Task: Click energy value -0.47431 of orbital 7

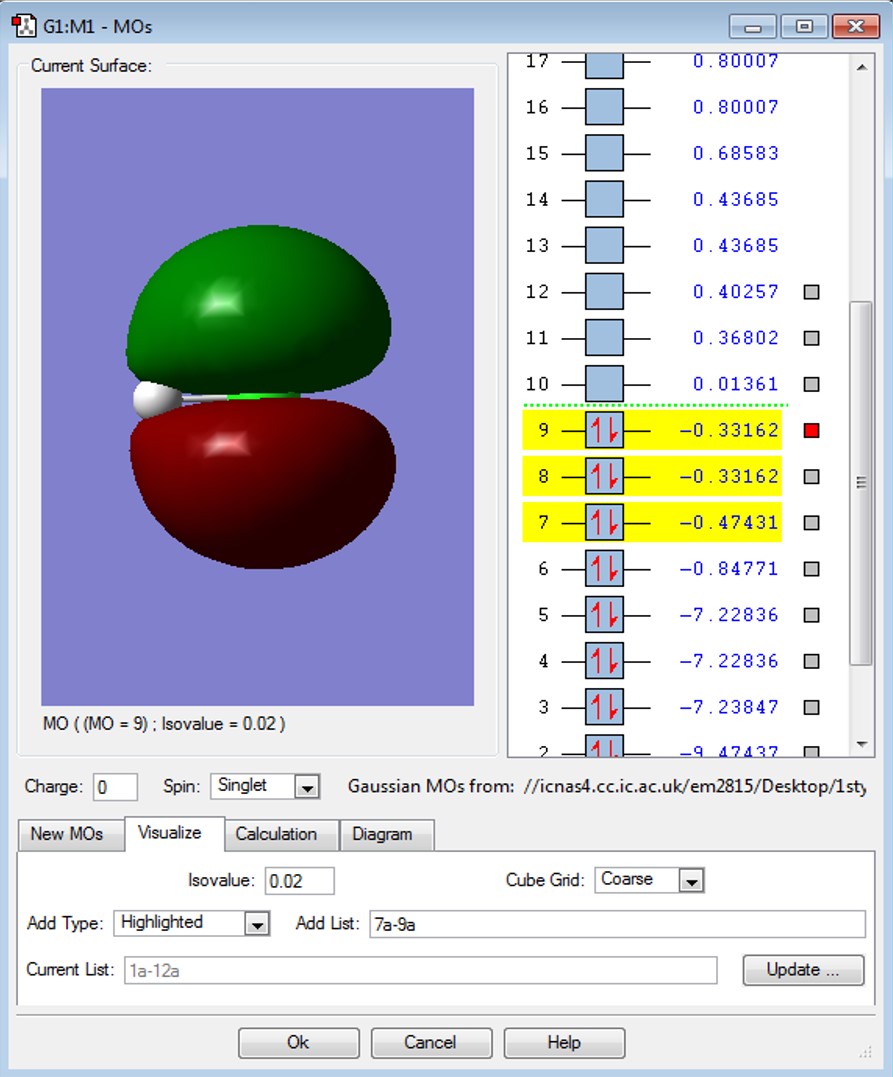Action: click(729, 523)
